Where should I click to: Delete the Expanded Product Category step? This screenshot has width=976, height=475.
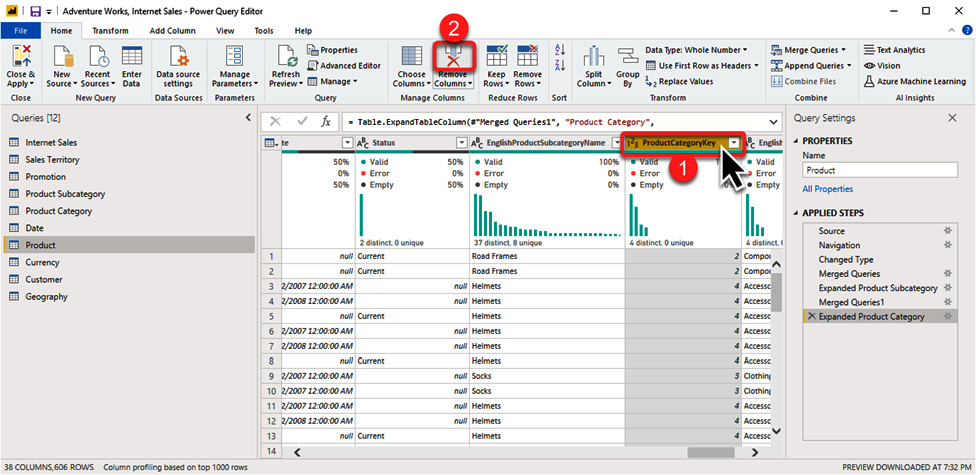[811, 317]
